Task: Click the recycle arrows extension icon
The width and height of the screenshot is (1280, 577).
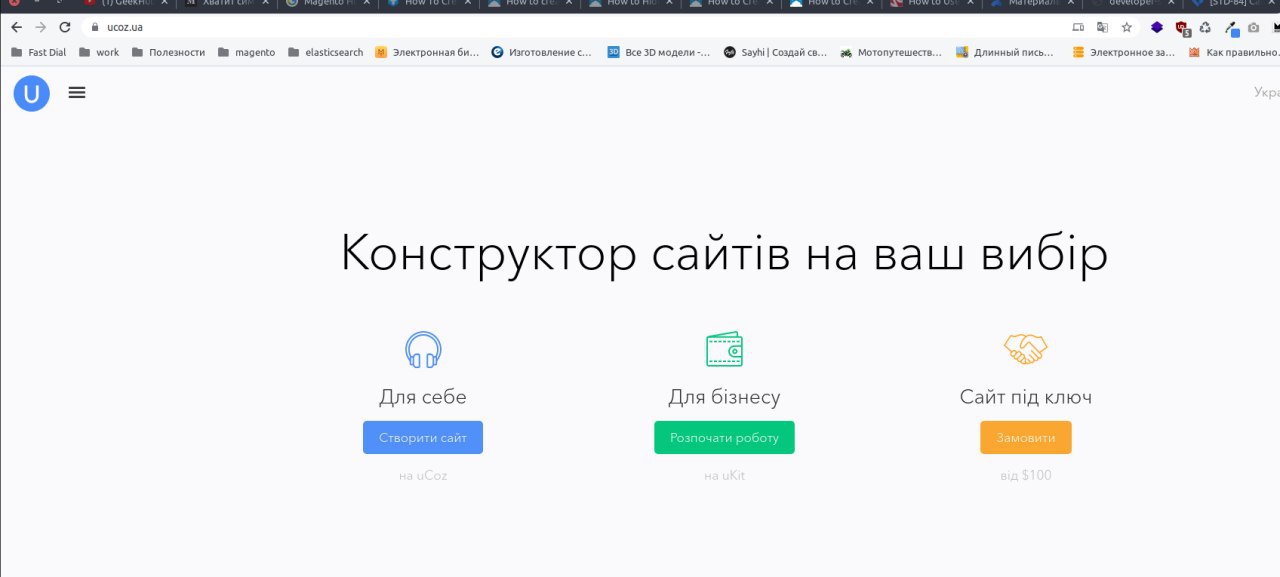Action: (1205, 27)
